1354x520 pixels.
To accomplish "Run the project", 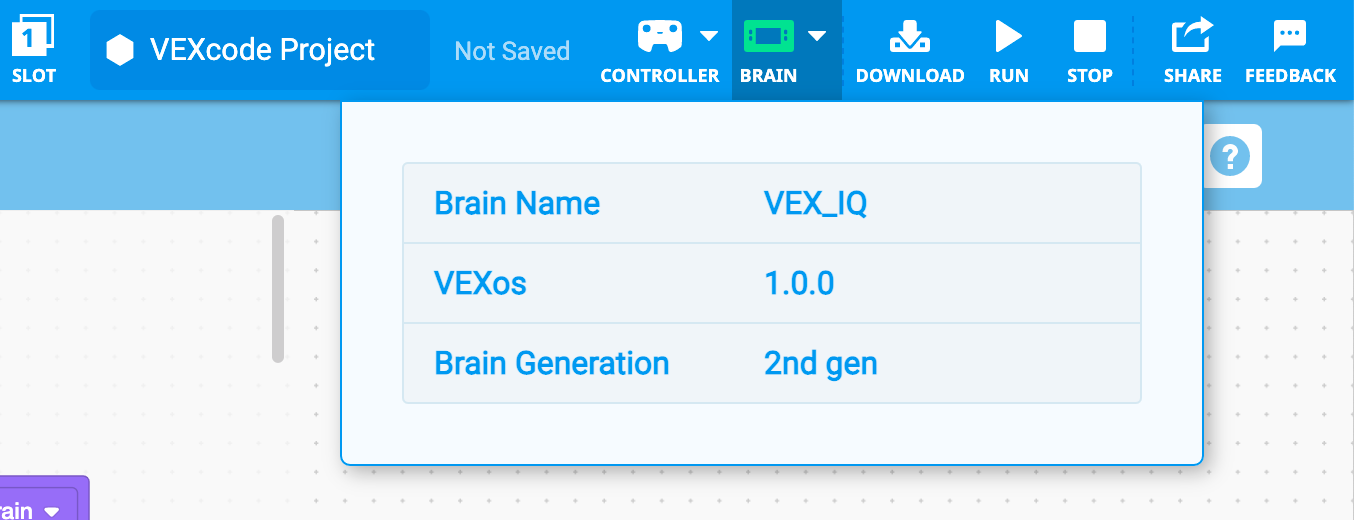I will [x=1008, y=49].
